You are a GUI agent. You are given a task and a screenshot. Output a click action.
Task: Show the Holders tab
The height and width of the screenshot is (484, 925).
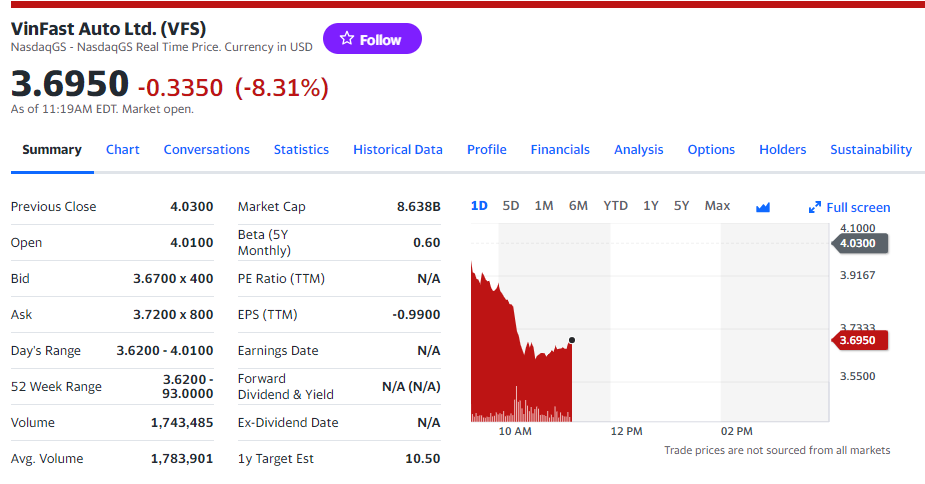tap(783, 149)
